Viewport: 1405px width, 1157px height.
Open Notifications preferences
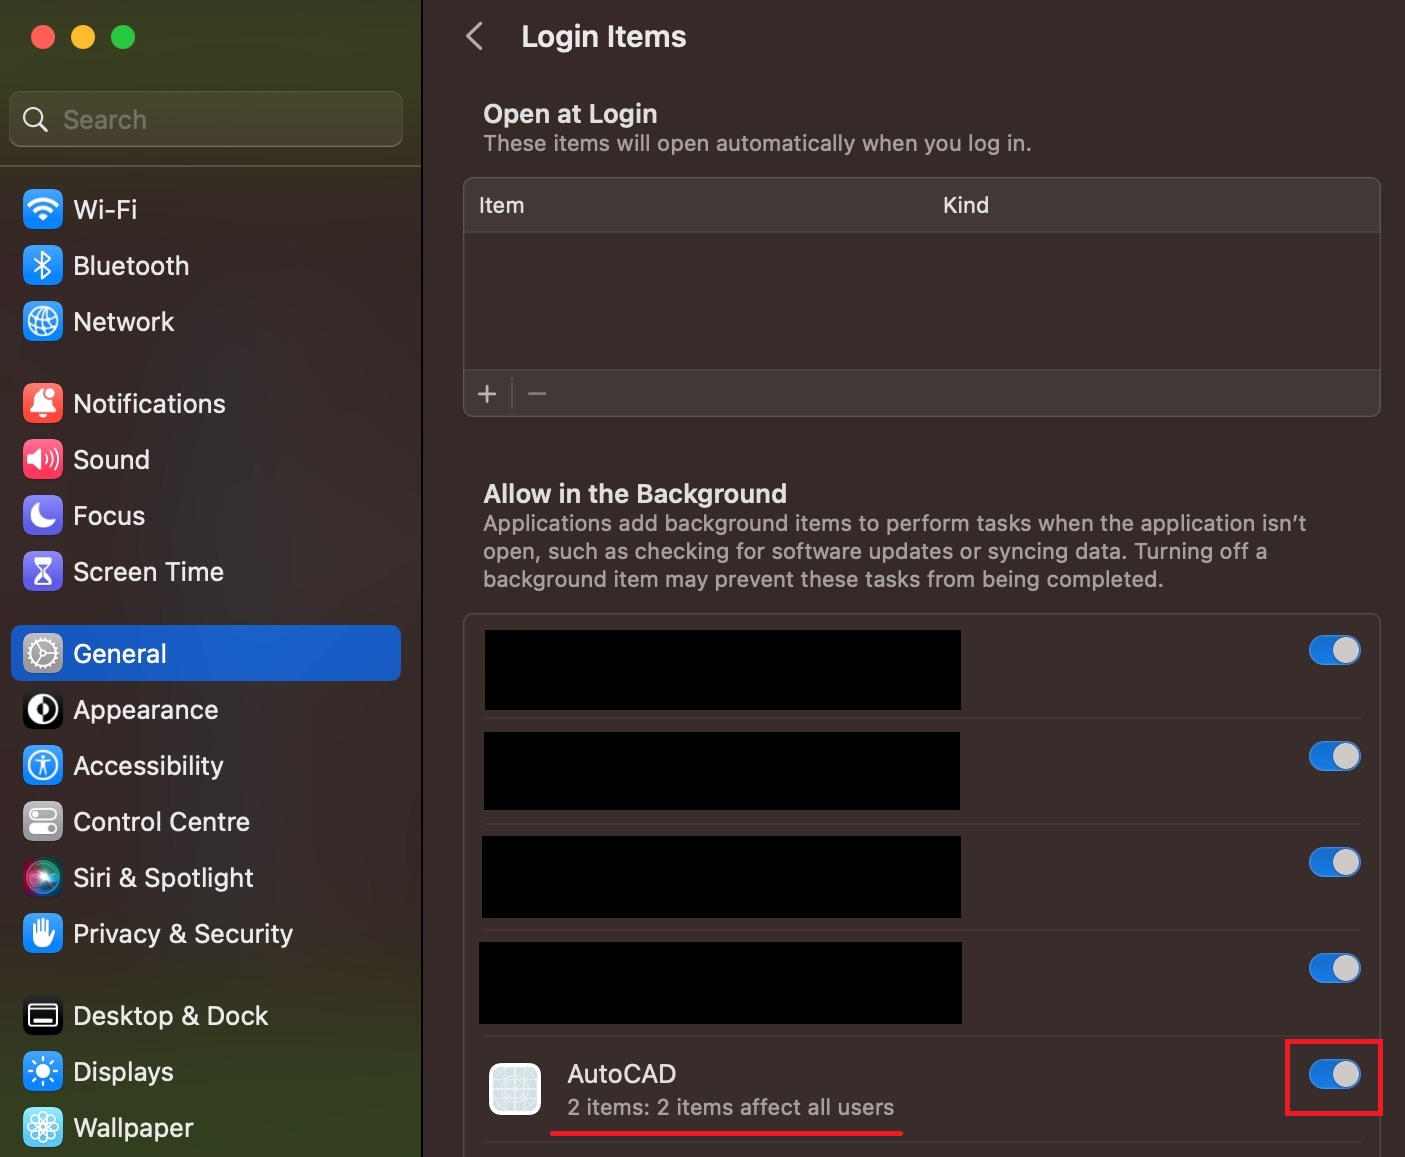point(148,403)
